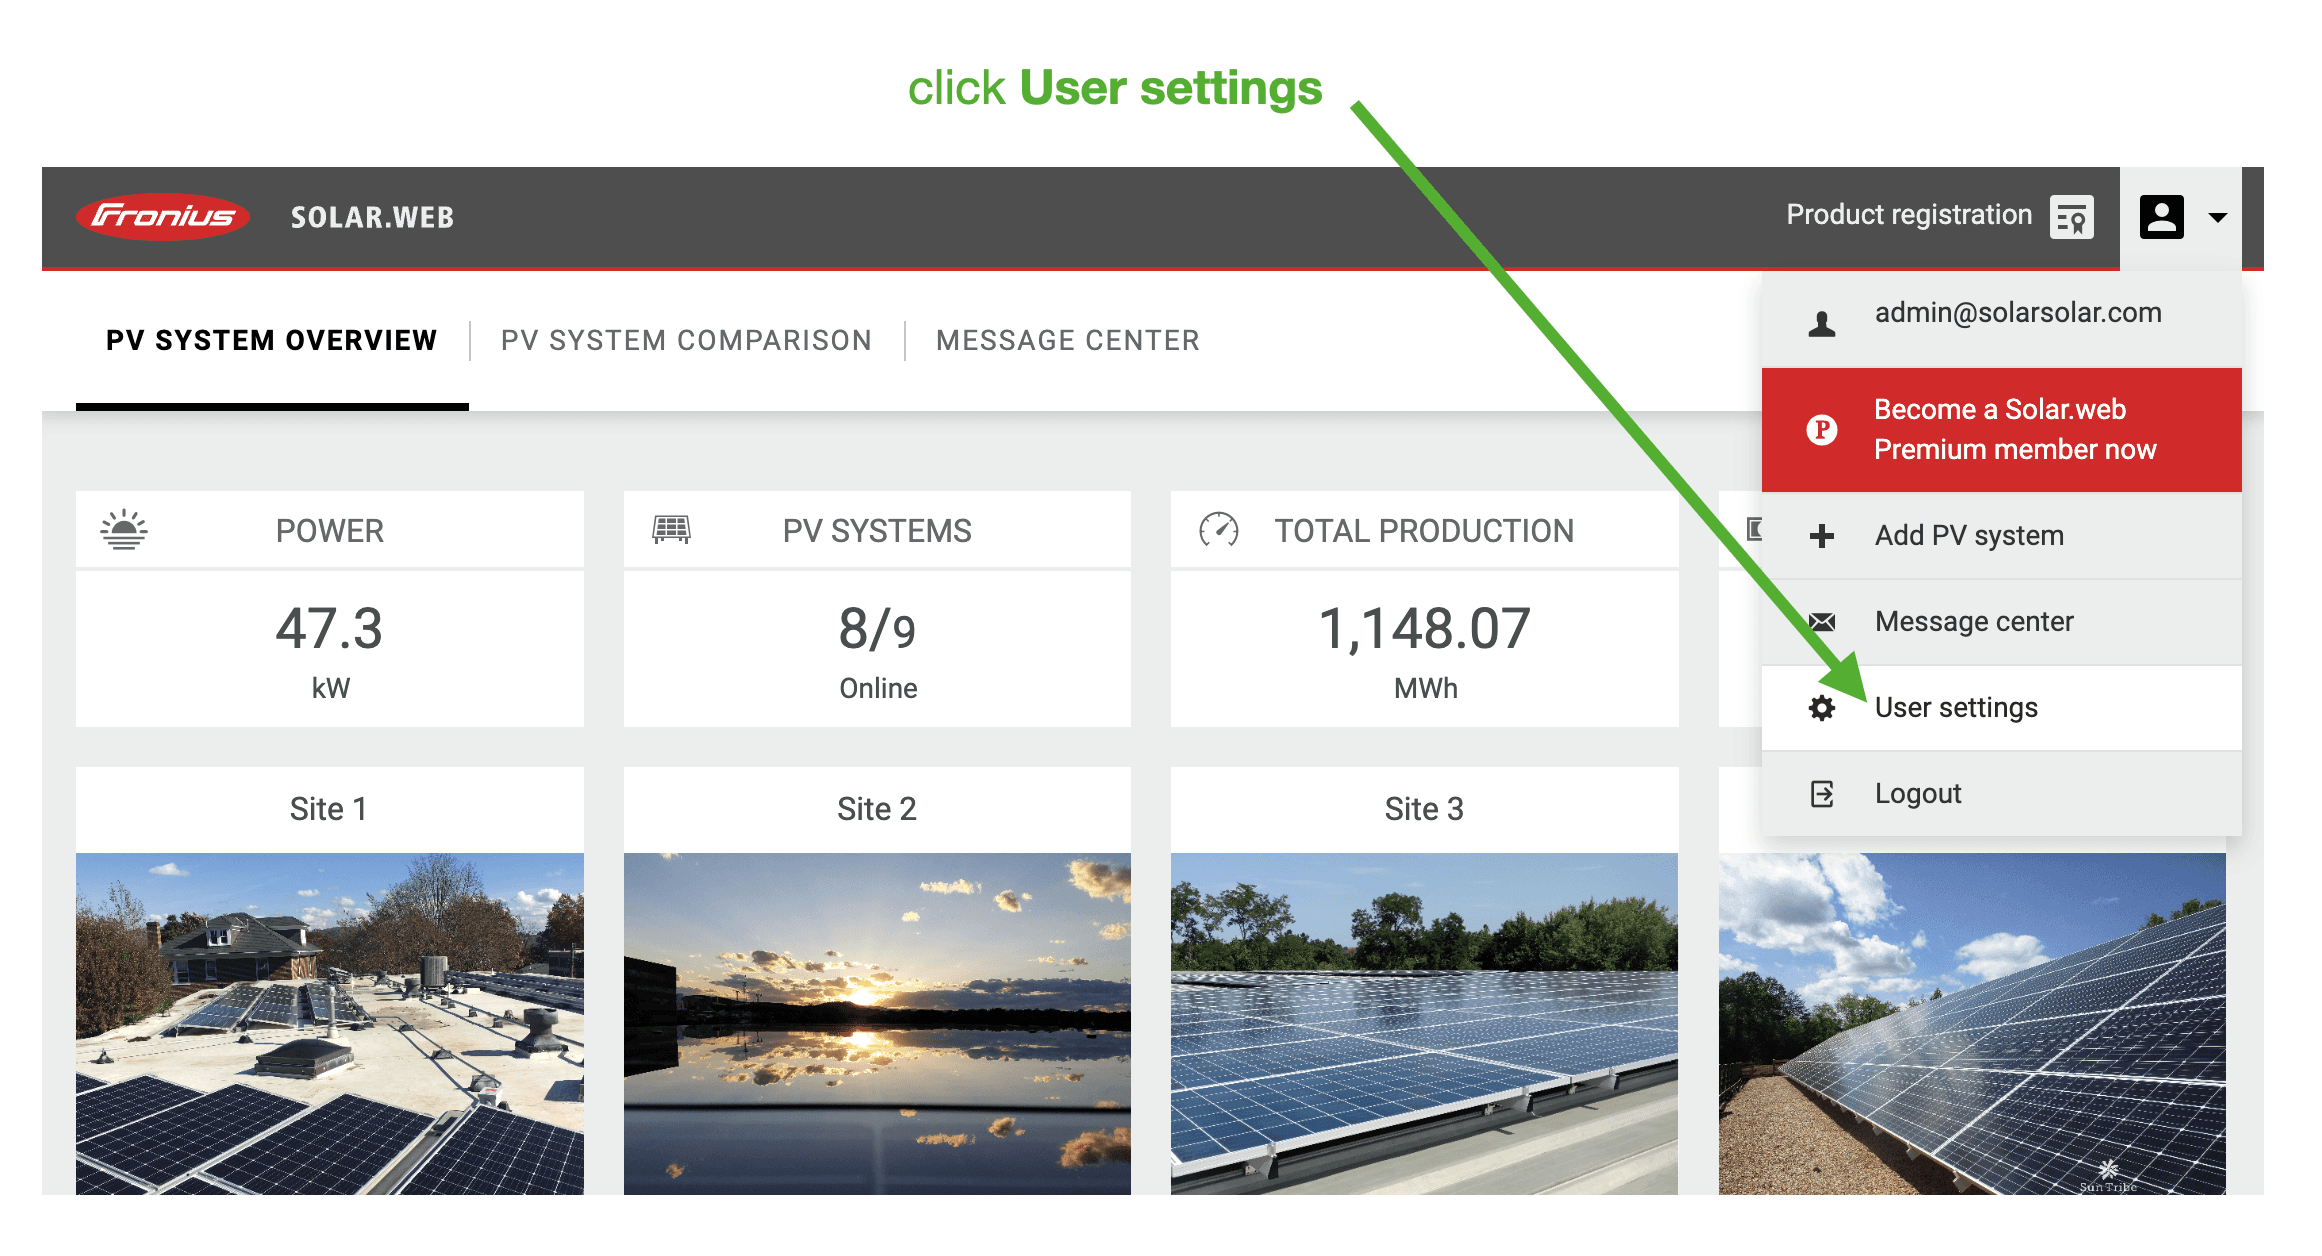Click the plus icon for Add PV system

[x=1822, y=536]
